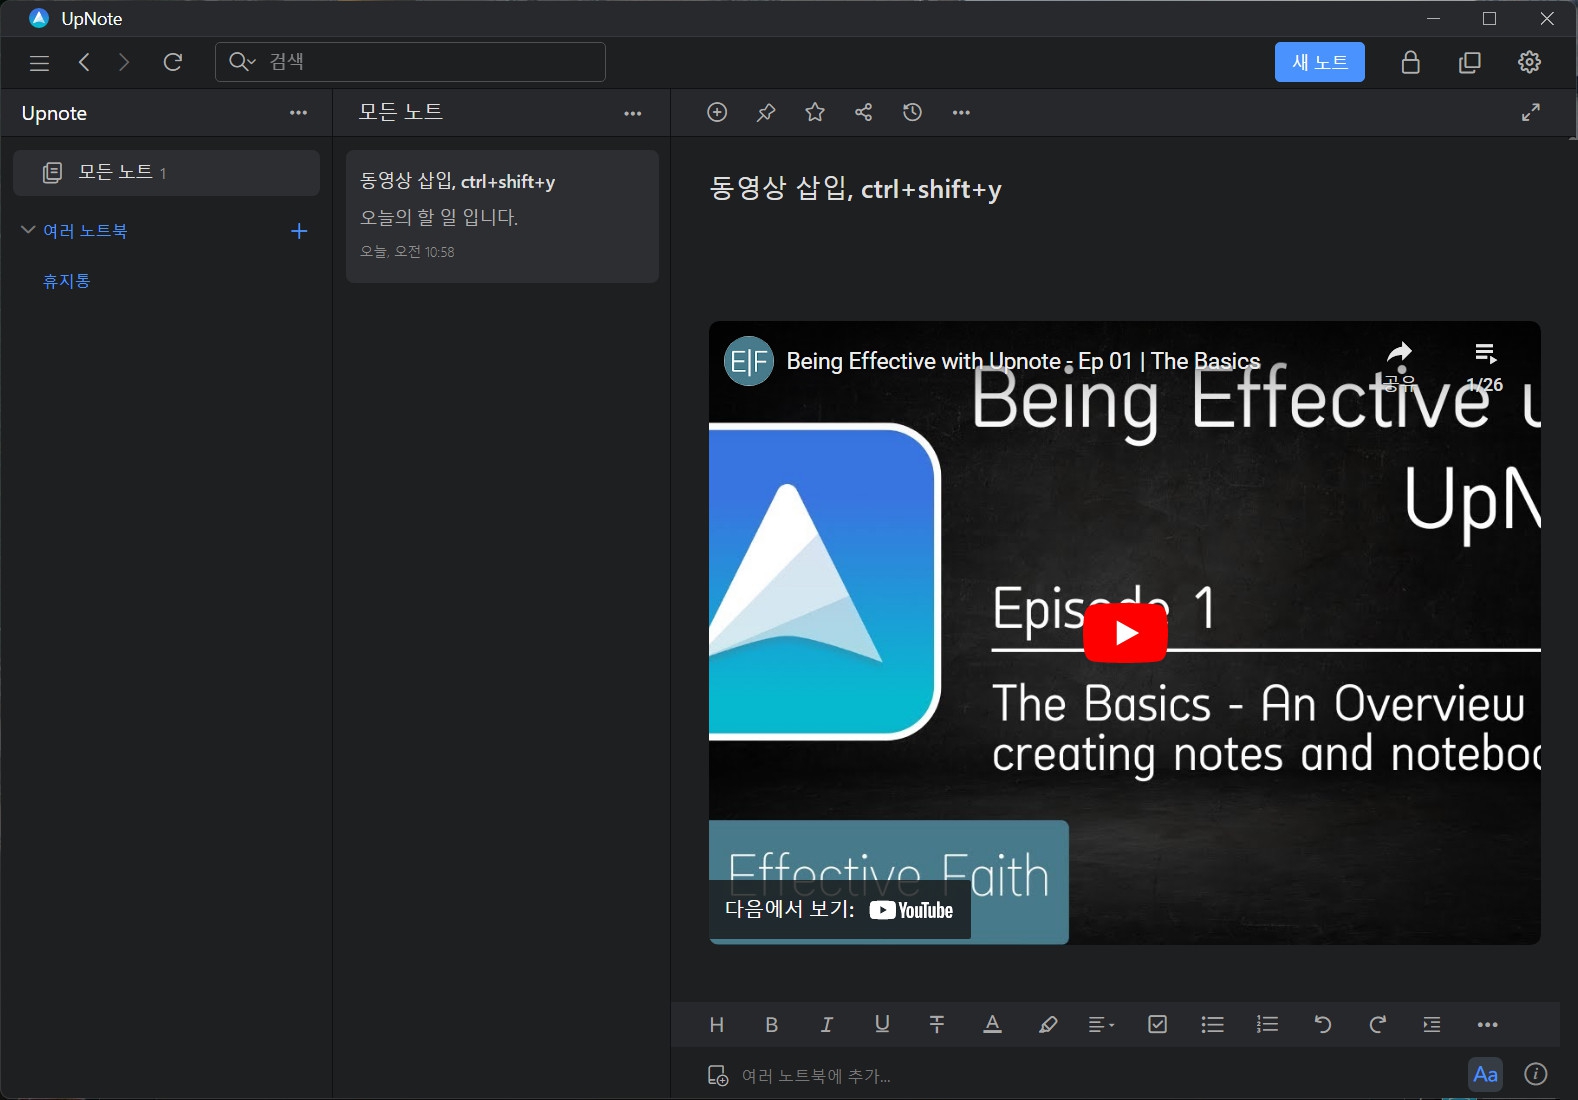
Task: Pin the current note
Action: [766, 112]
